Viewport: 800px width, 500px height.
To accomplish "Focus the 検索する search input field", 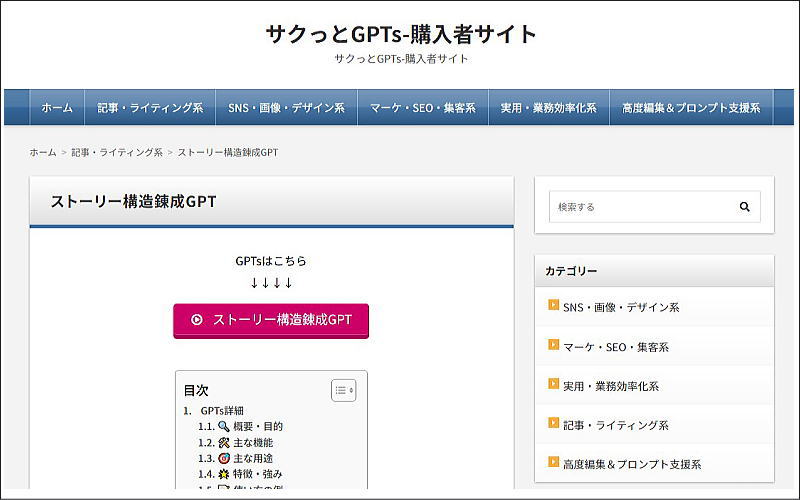I will tap(640, 207).
